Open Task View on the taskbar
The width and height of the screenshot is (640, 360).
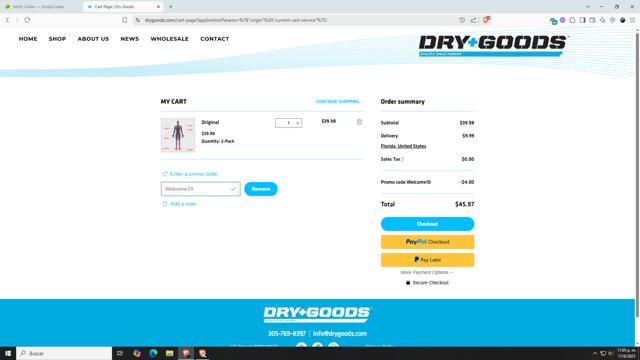[x=120, y=353]
